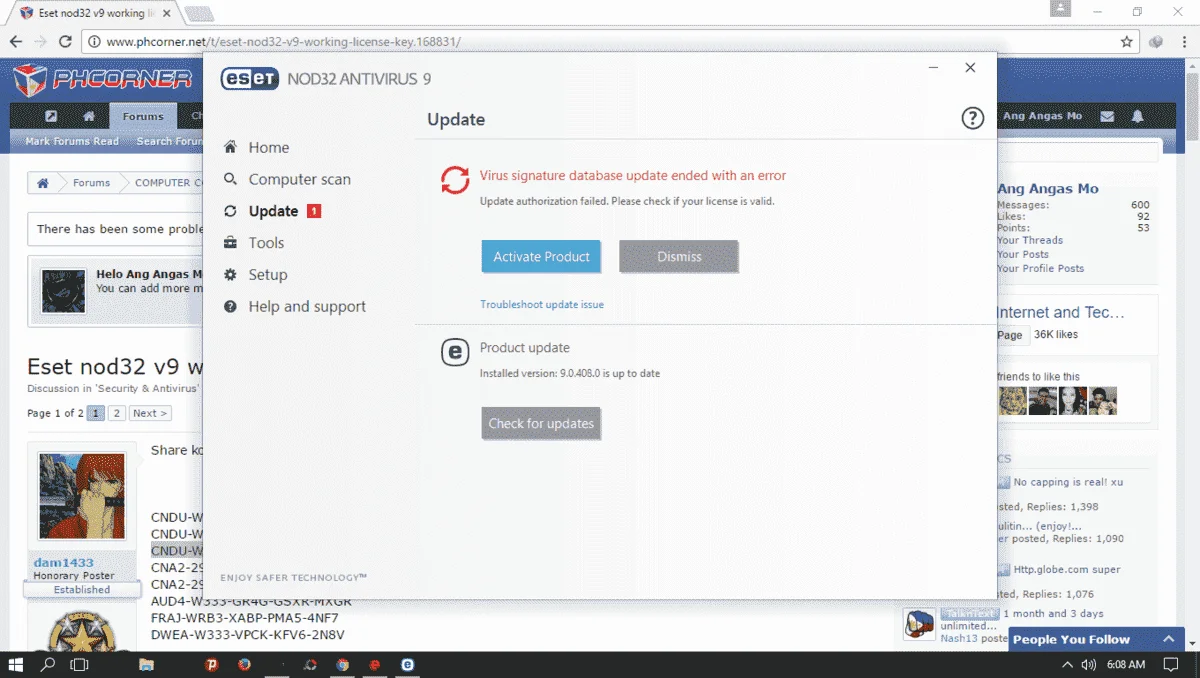Close the ESET NOD32 window
This screenshot has width=1200, height=678.
click(x=970, y=68)
